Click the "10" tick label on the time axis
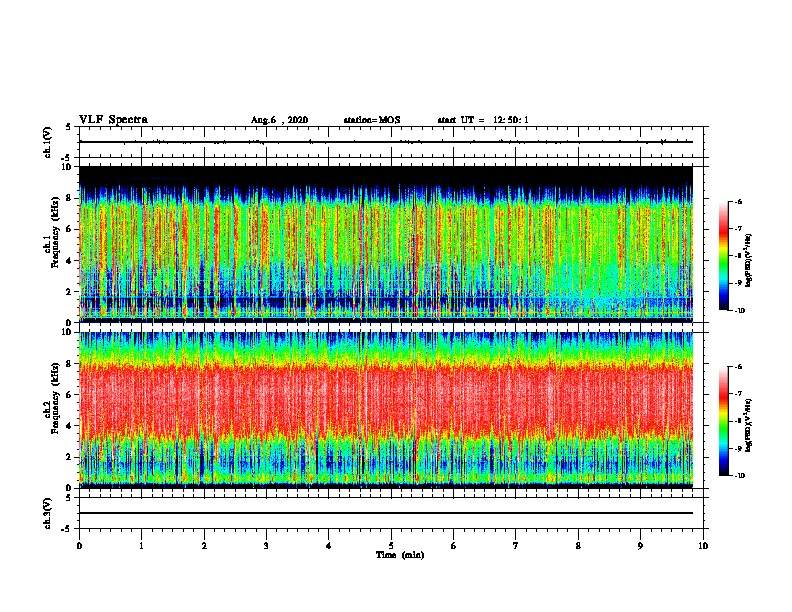This screenshot has width=792, height=612. (703, 546)
